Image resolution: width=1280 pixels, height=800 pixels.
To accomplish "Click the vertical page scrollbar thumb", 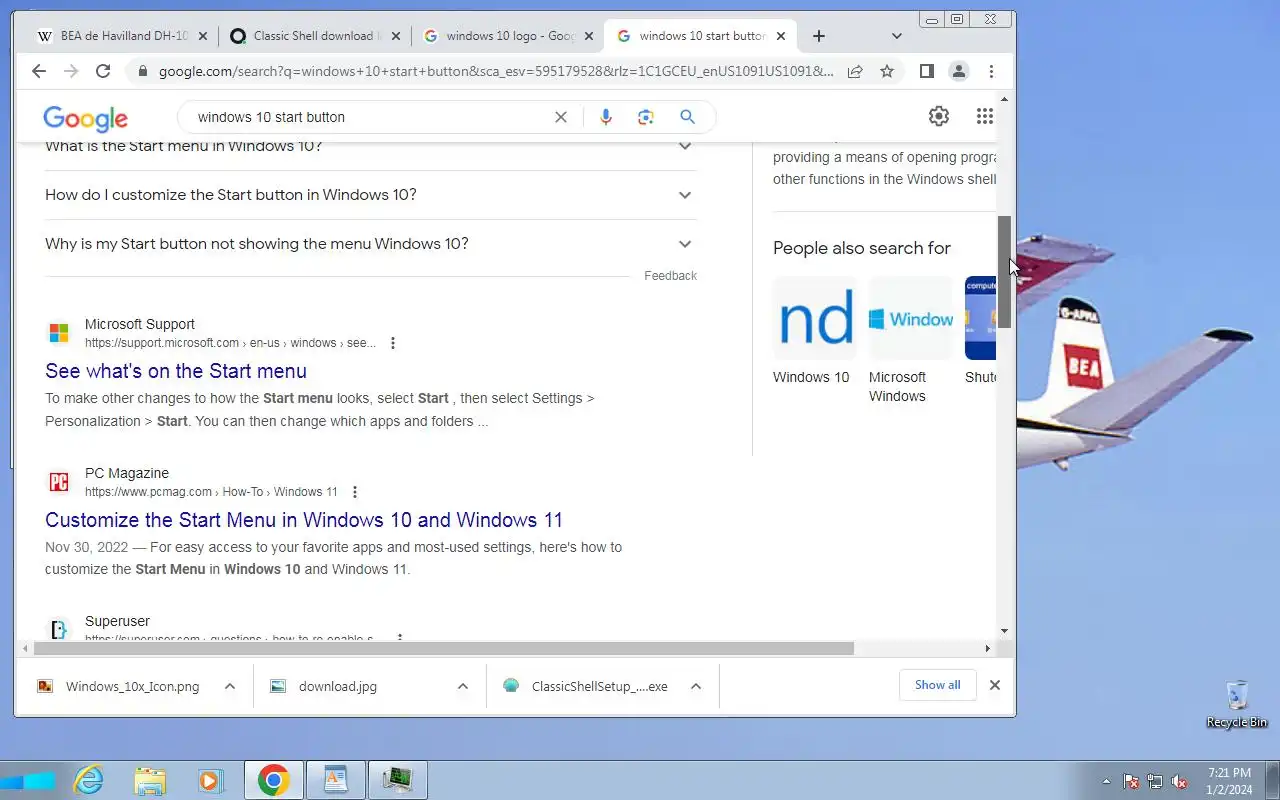I will coord(1005,272).
